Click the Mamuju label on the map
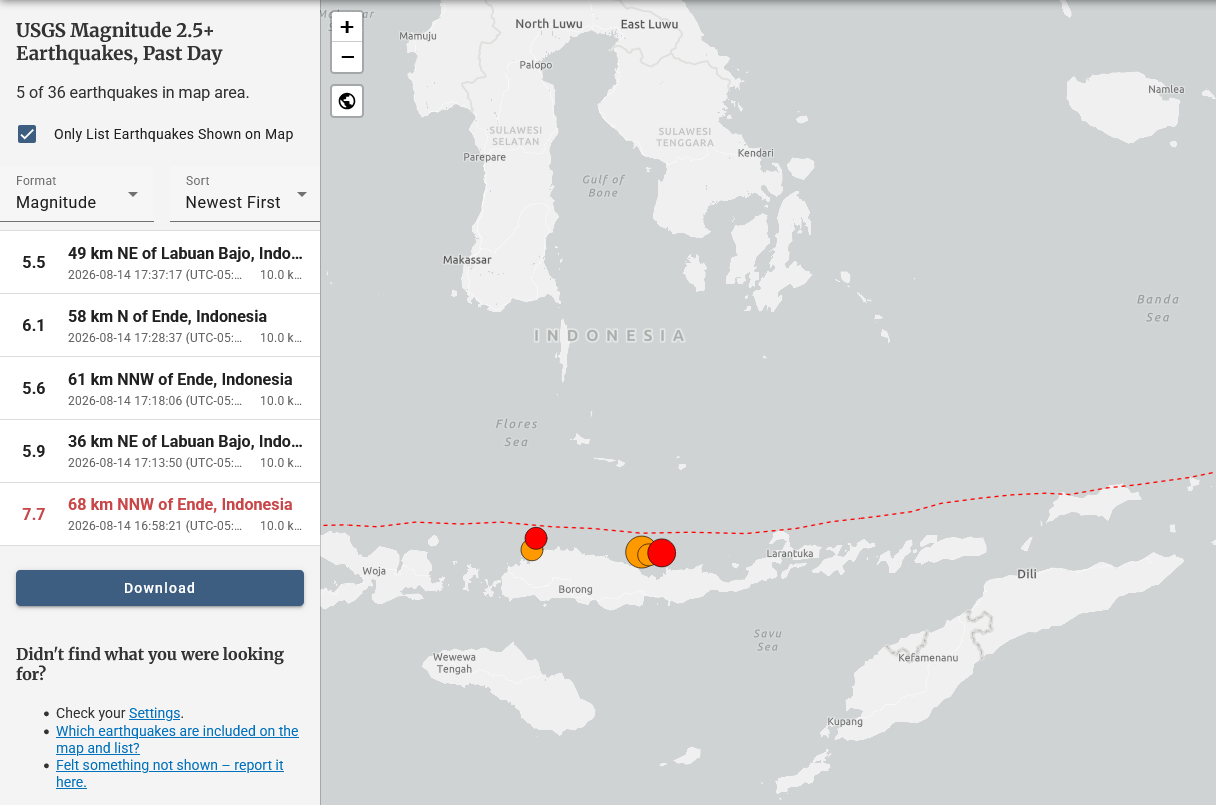The image size is (1216, 805). [418, 36]
